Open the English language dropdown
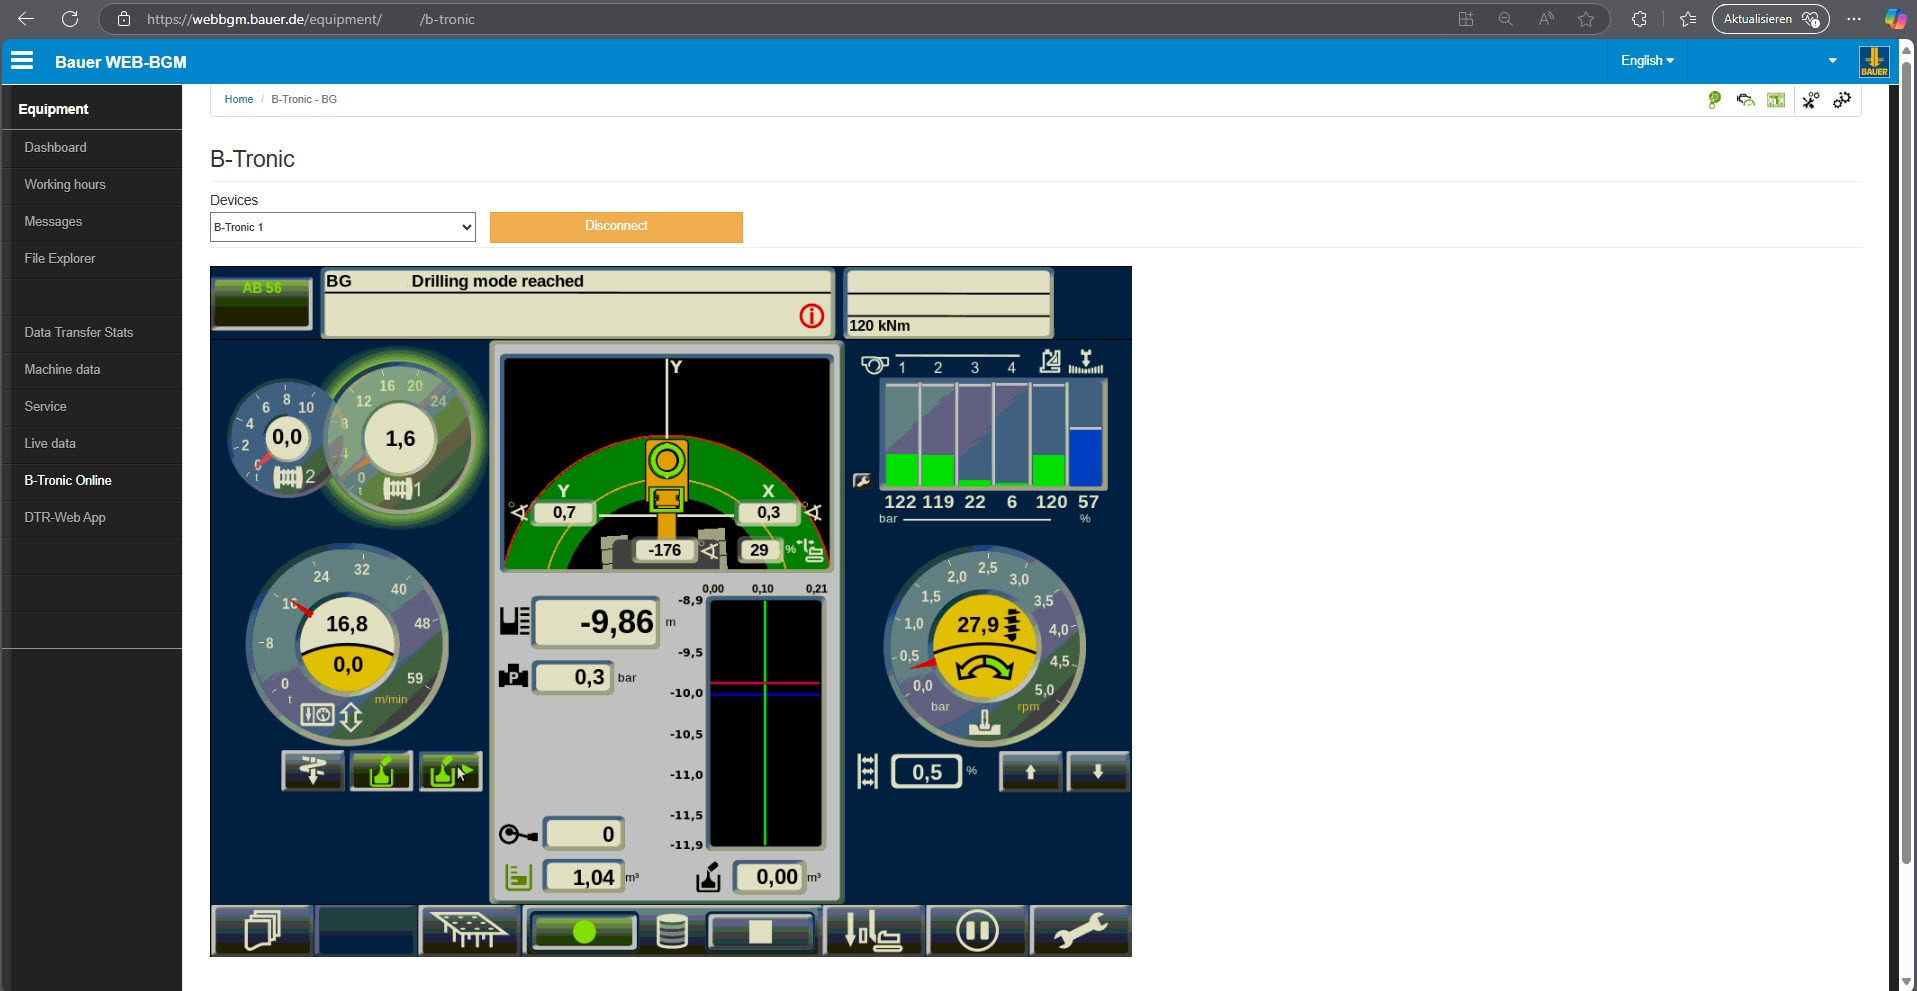 click(1647, 61)
